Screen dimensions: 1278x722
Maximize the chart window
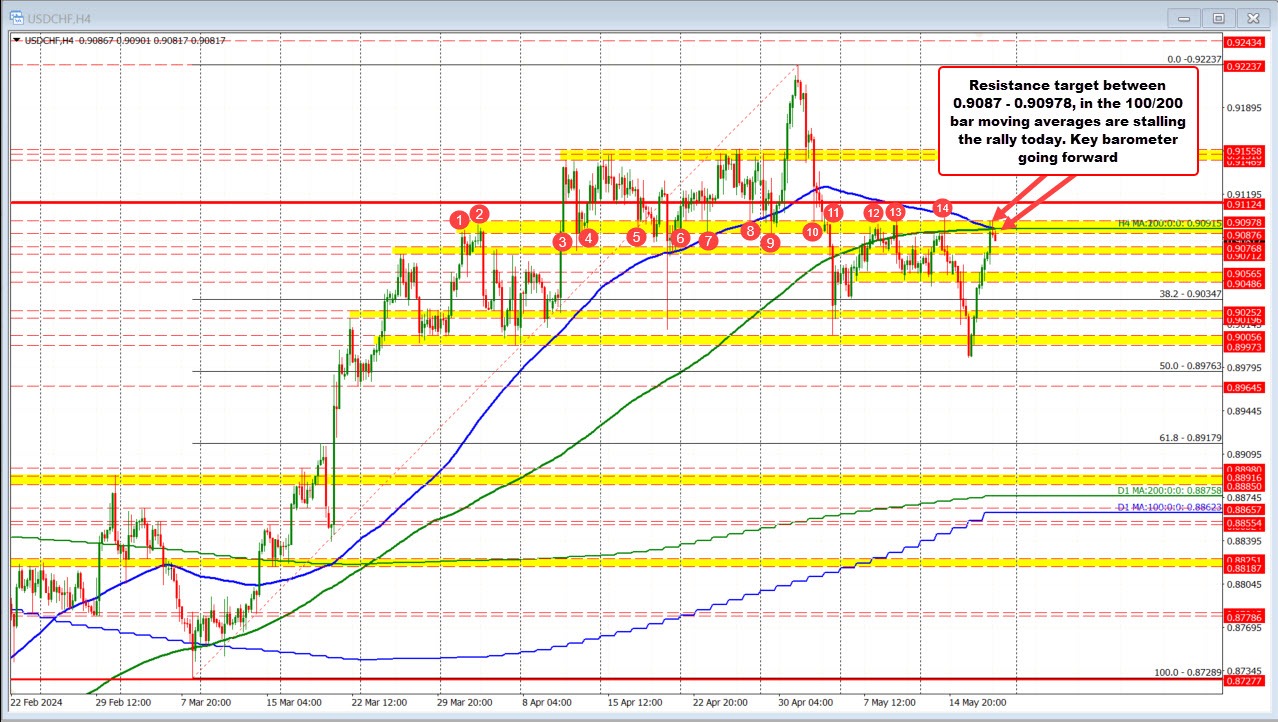(1218, 17)
